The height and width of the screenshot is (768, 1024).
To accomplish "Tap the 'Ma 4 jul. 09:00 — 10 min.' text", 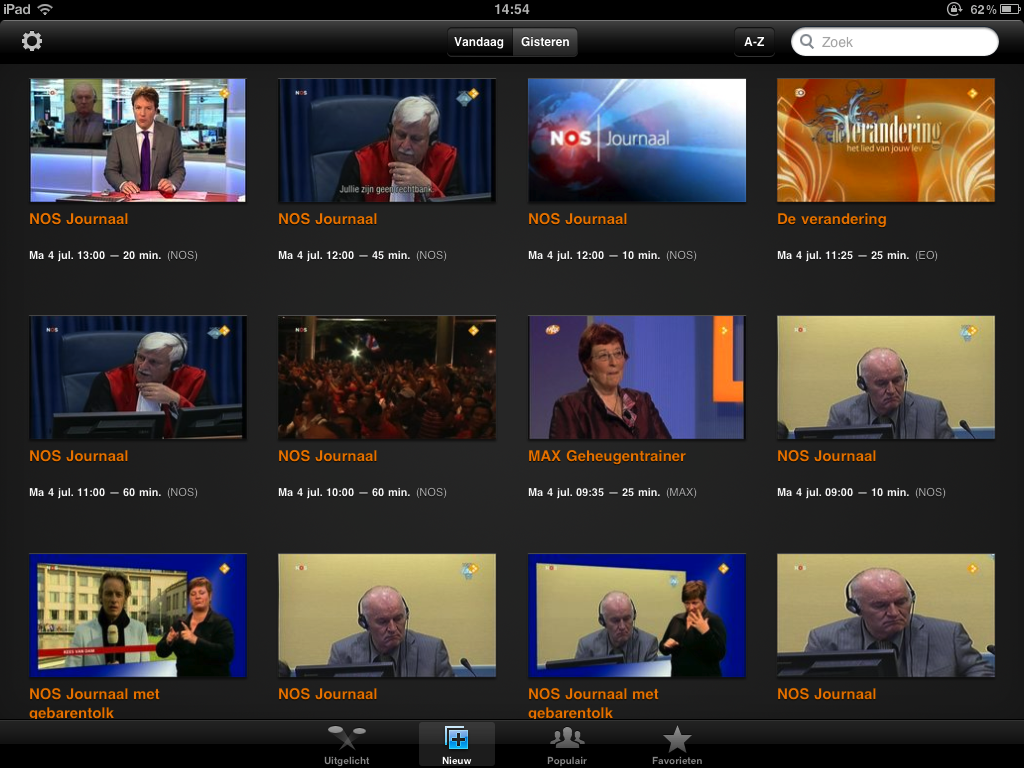I will [843, 492].
